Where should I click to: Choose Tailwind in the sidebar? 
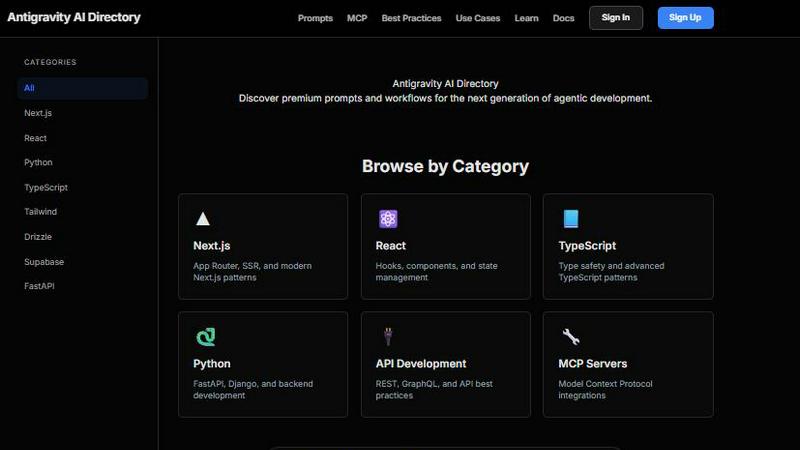(x=40, y=212)
